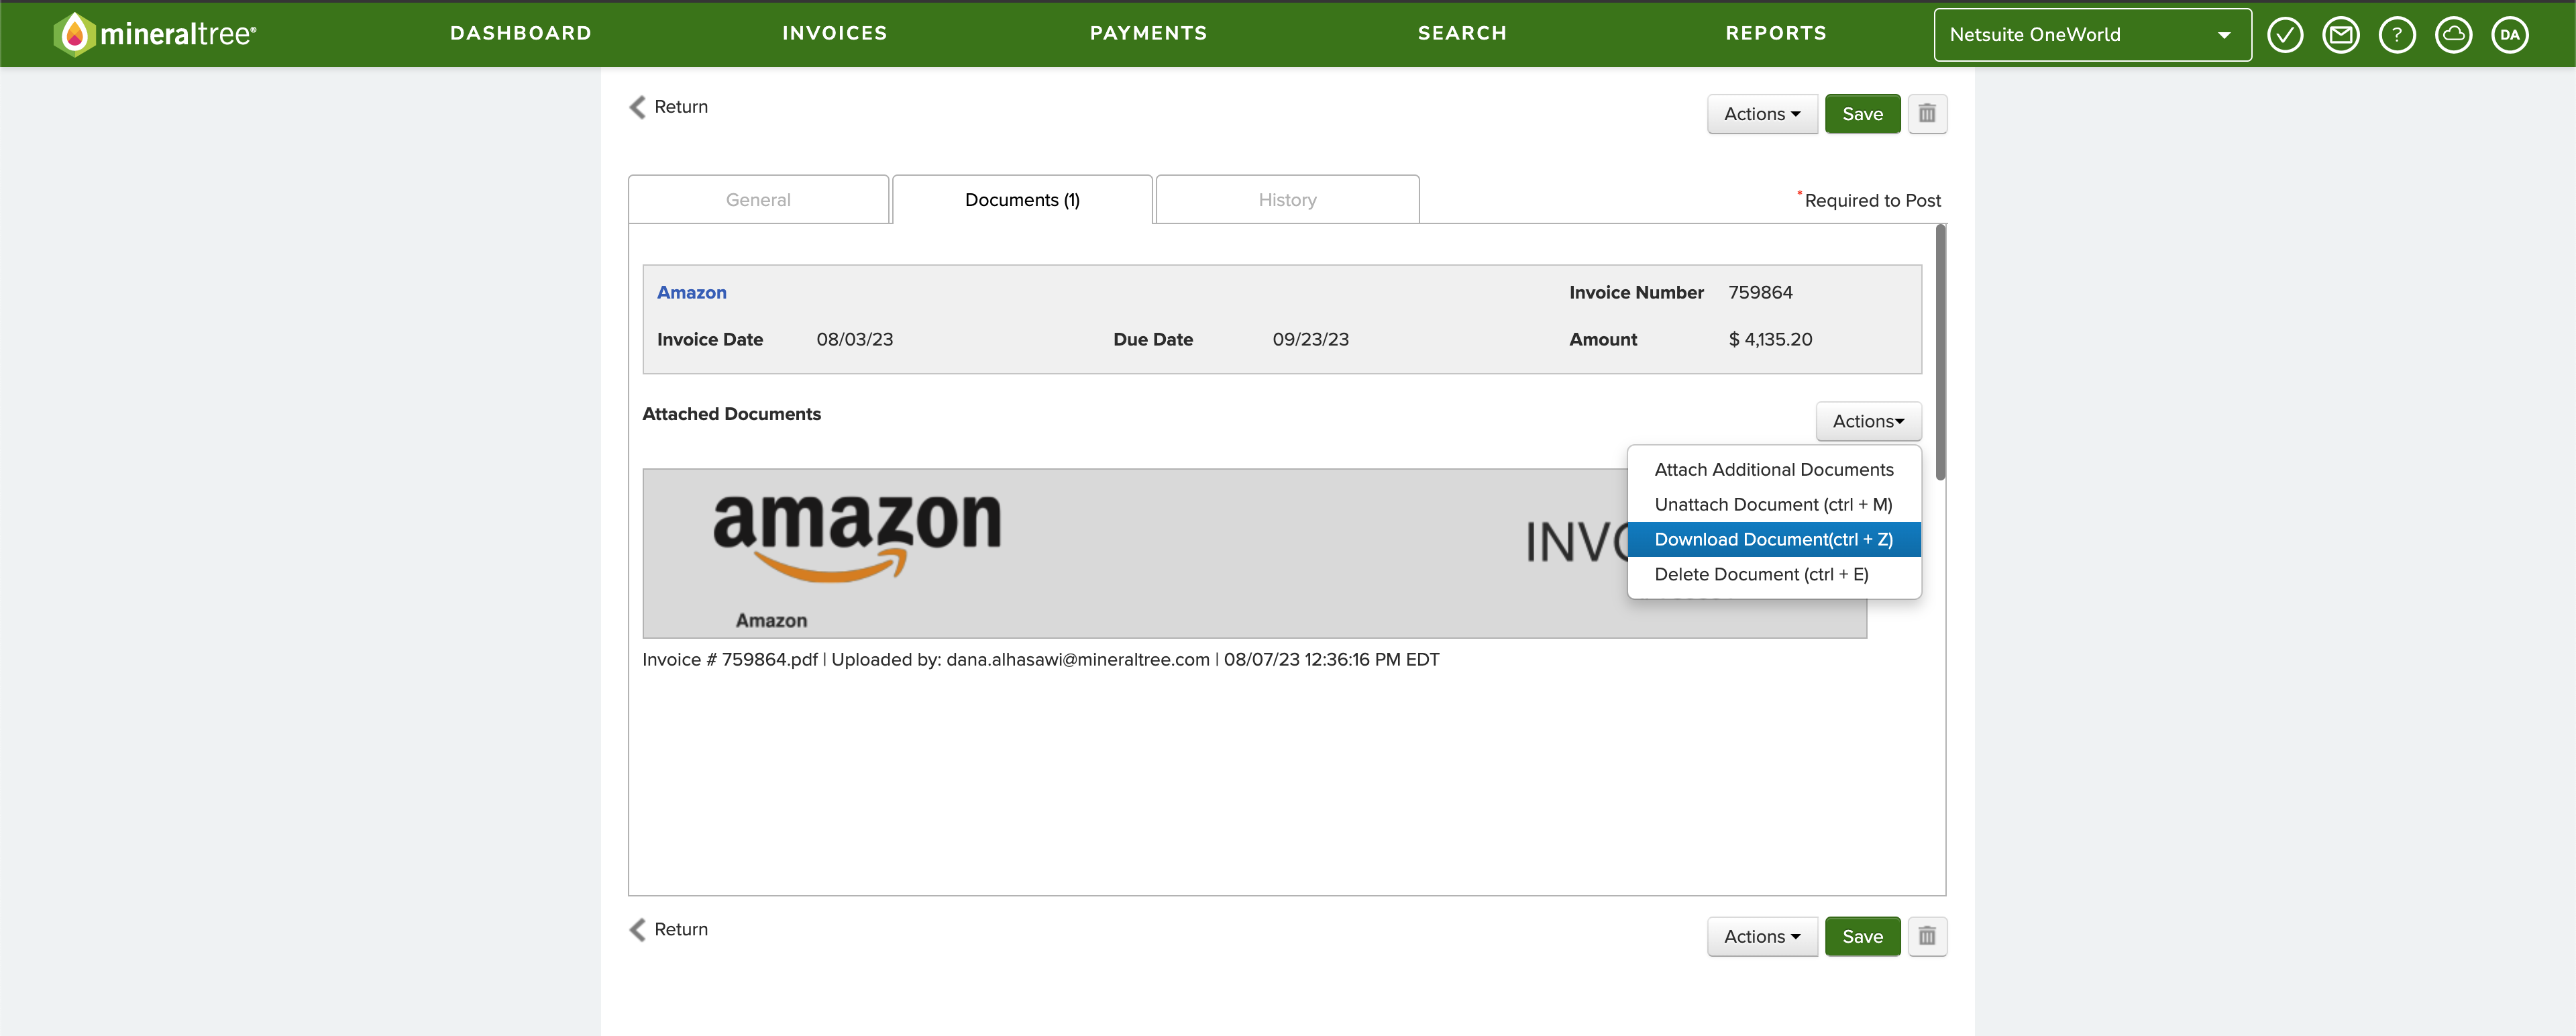
Task: Click the invoice date 08/03/23
Action: click(x=854, y=340)
